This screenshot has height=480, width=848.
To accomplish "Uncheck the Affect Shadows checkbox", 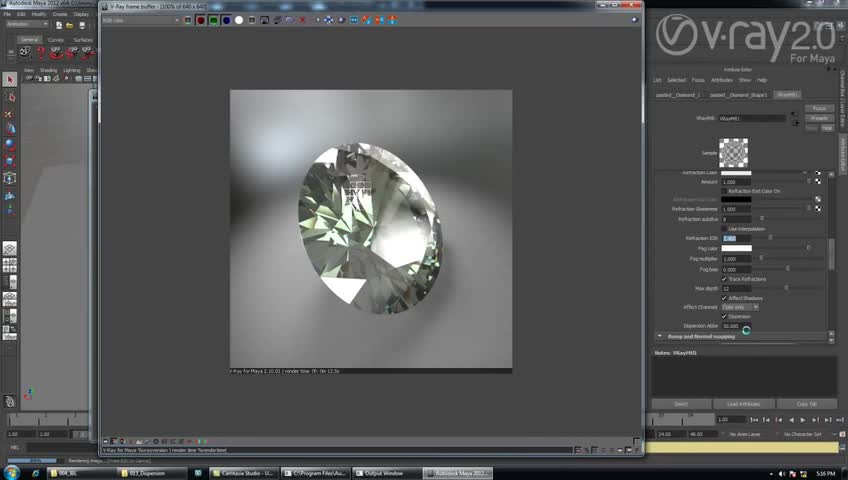I will (724, 298).
